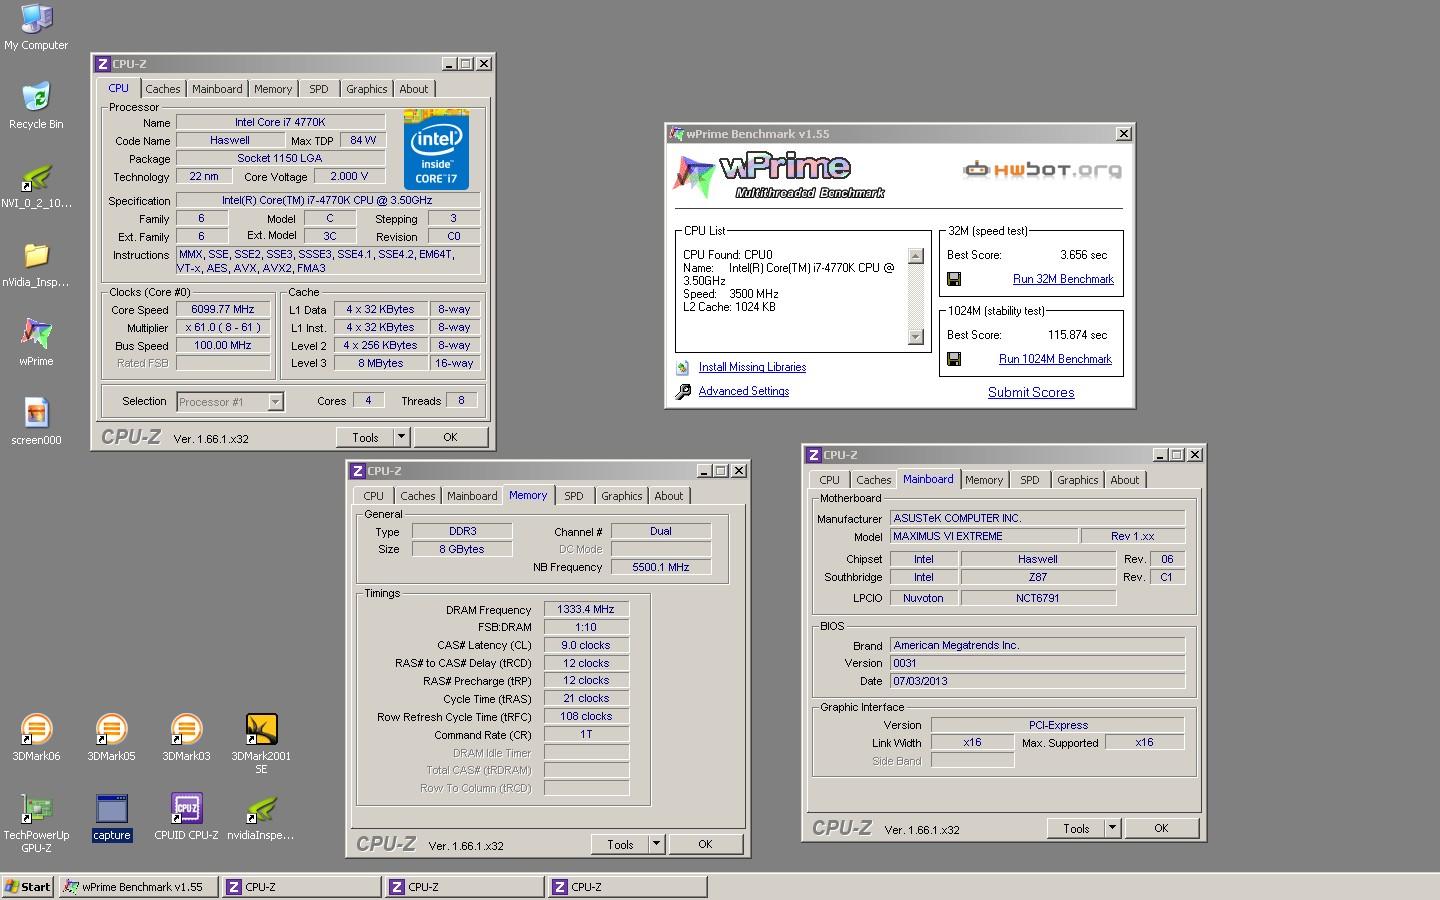This screenshot has width=1440, height=900.
Task: Click Tools button in Memory window
Action: click(620, 844)
